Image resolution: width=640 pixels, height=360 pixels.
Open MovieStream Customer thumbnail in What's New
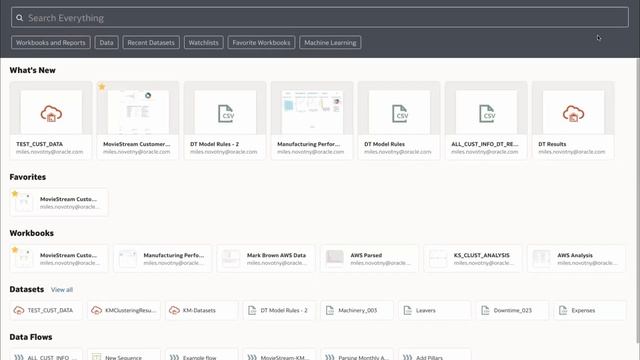click(x=138, y=112)
